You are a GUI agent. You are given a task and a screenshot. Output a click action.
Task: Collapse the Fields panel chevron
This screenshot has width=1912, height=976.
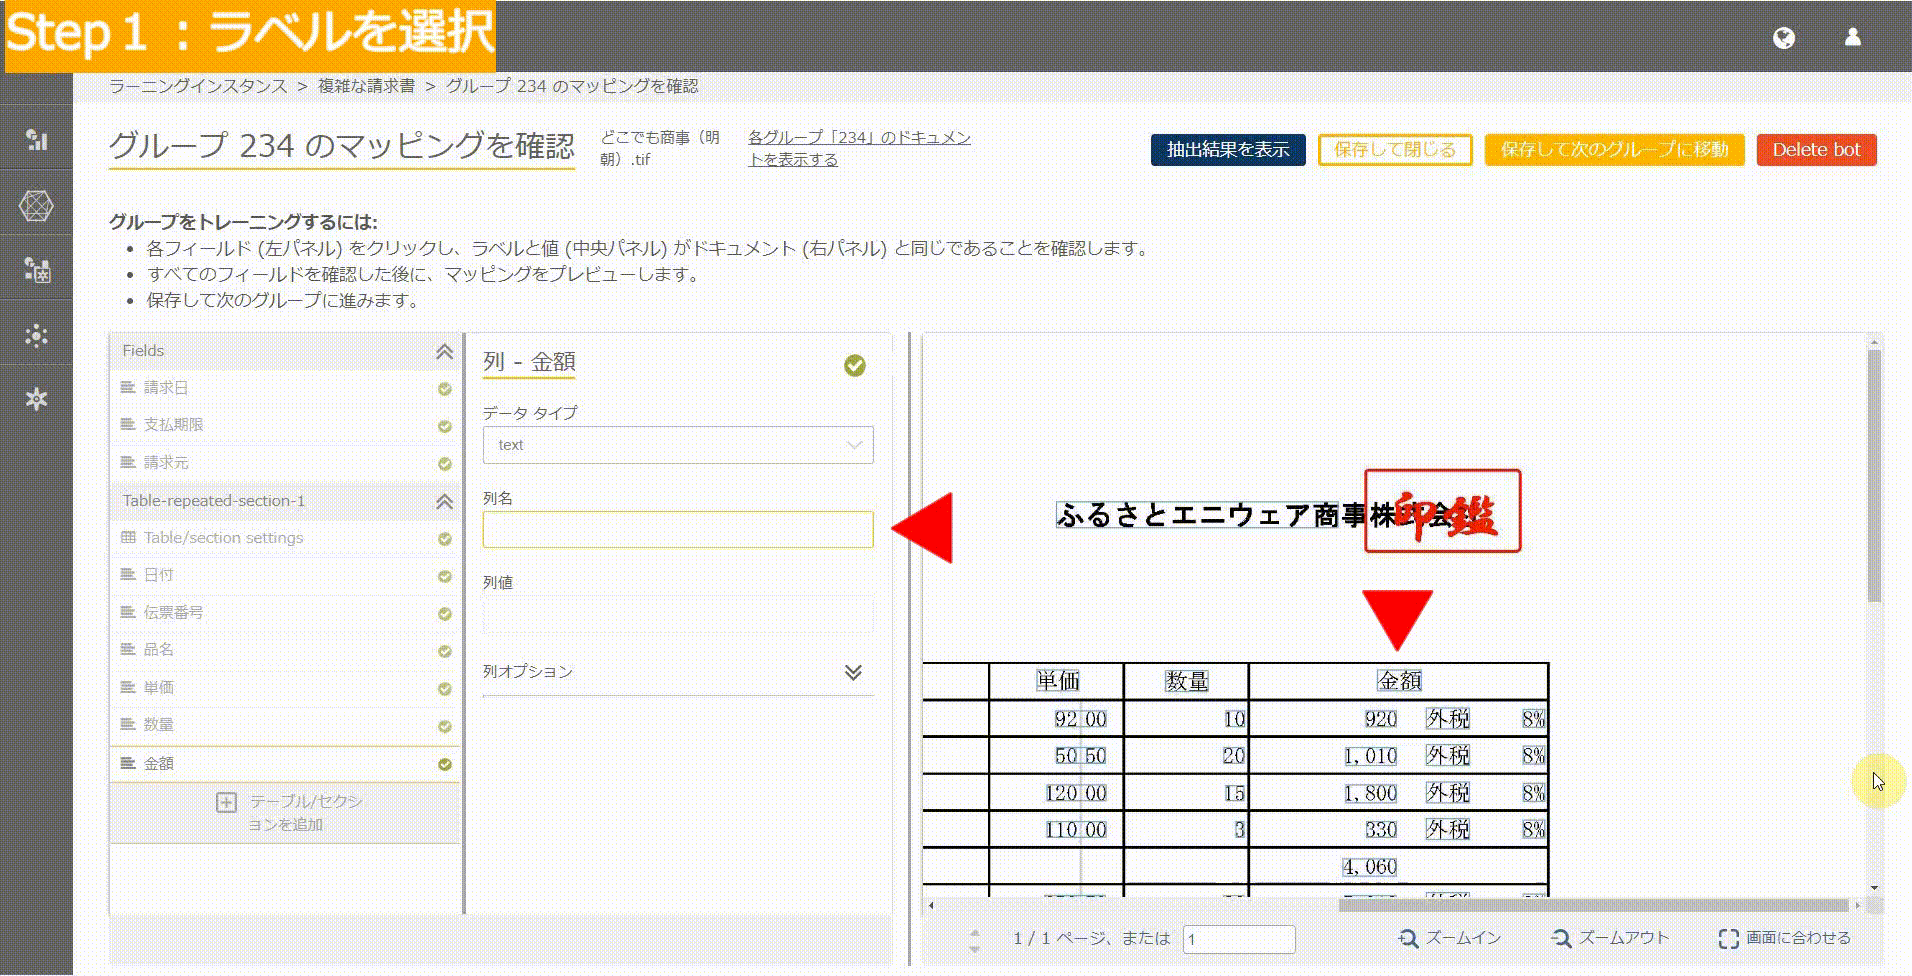(444, 351)
